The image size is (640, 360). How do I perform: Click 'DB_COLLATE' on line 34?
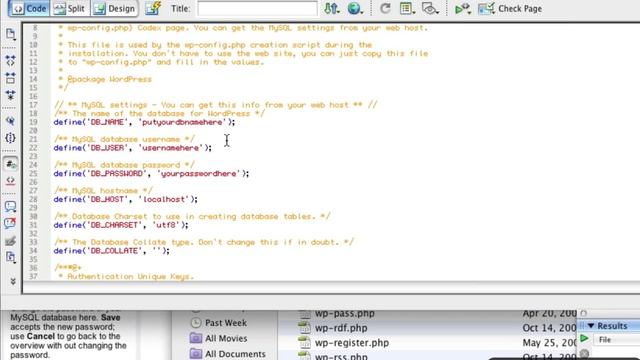click(113, 251)
